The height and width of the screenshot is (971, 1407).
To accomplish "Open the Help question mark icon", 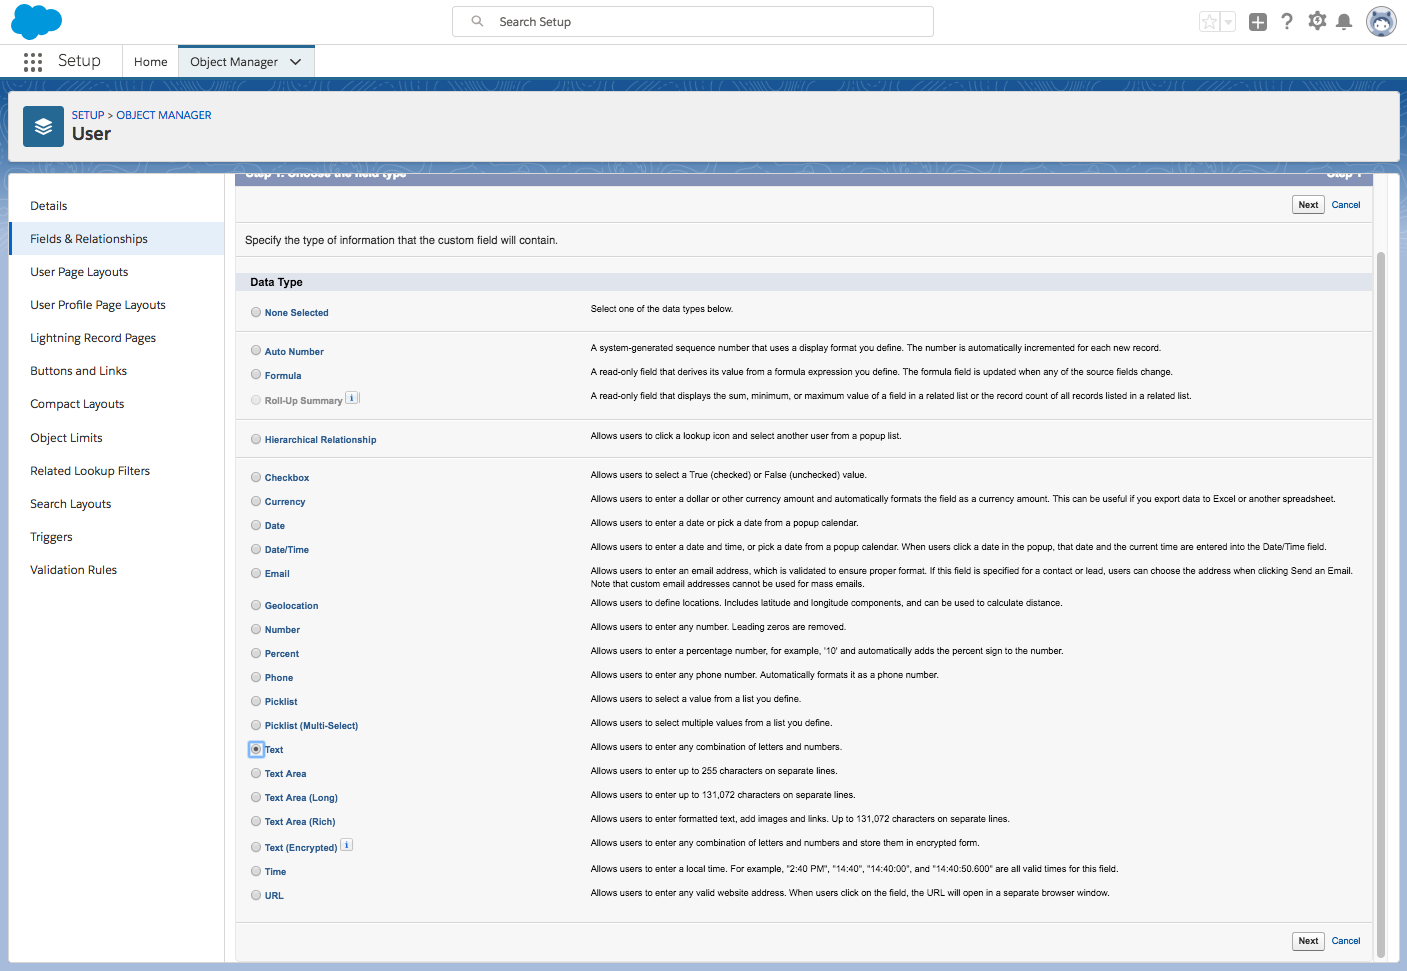I will (1287, 21).
